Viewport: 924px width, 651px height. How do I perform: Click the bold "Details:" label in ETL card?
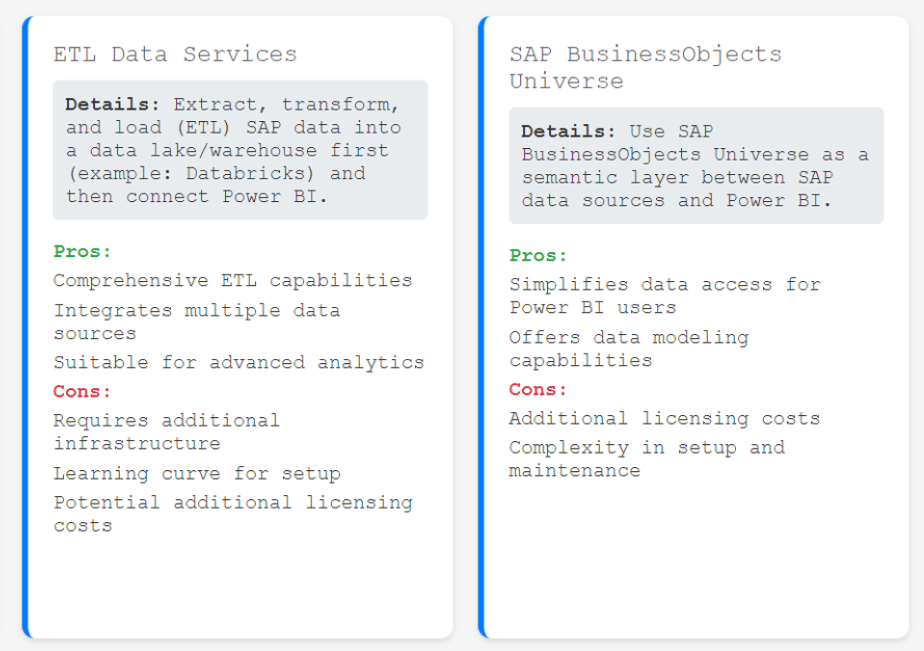click(113, 104)
